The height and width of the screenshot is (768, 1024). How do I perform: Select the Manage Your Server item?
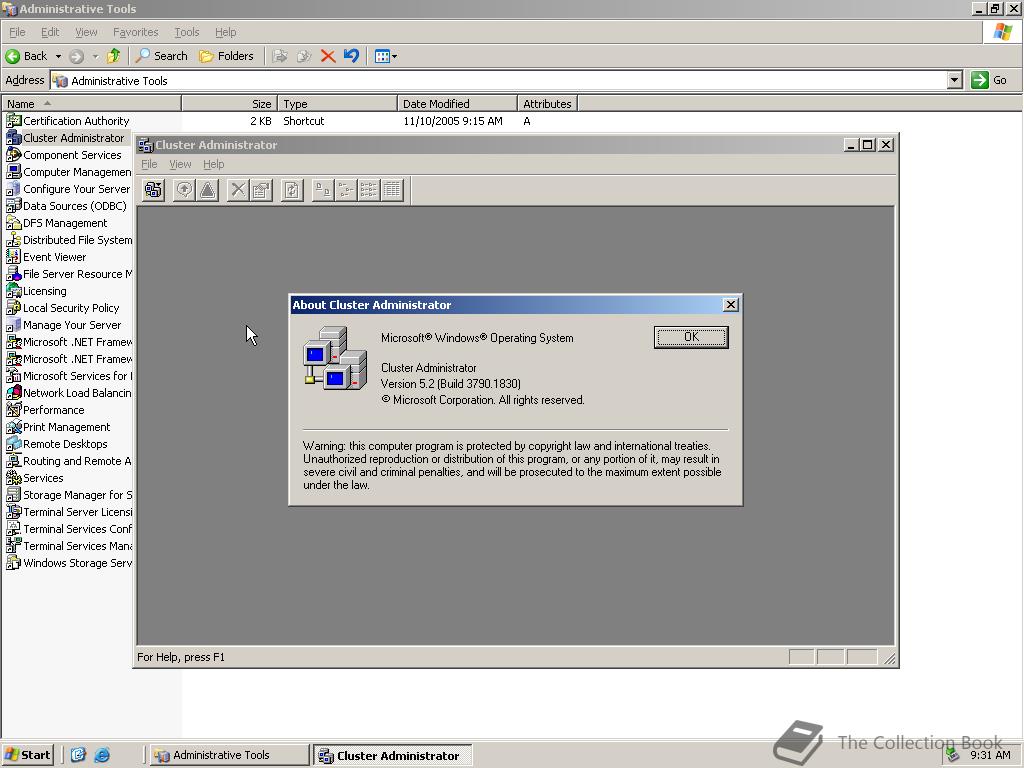coord(64,325)
